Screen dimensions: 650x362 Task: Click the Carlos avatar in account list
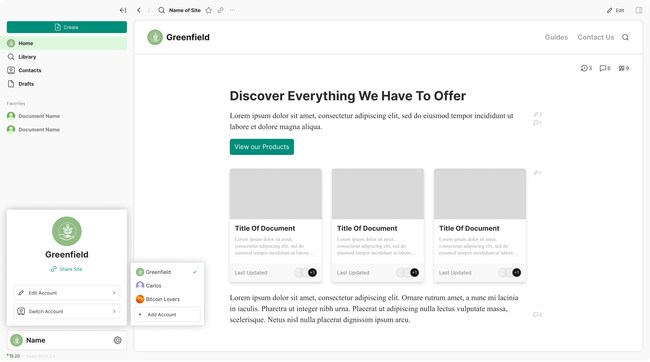140,285
